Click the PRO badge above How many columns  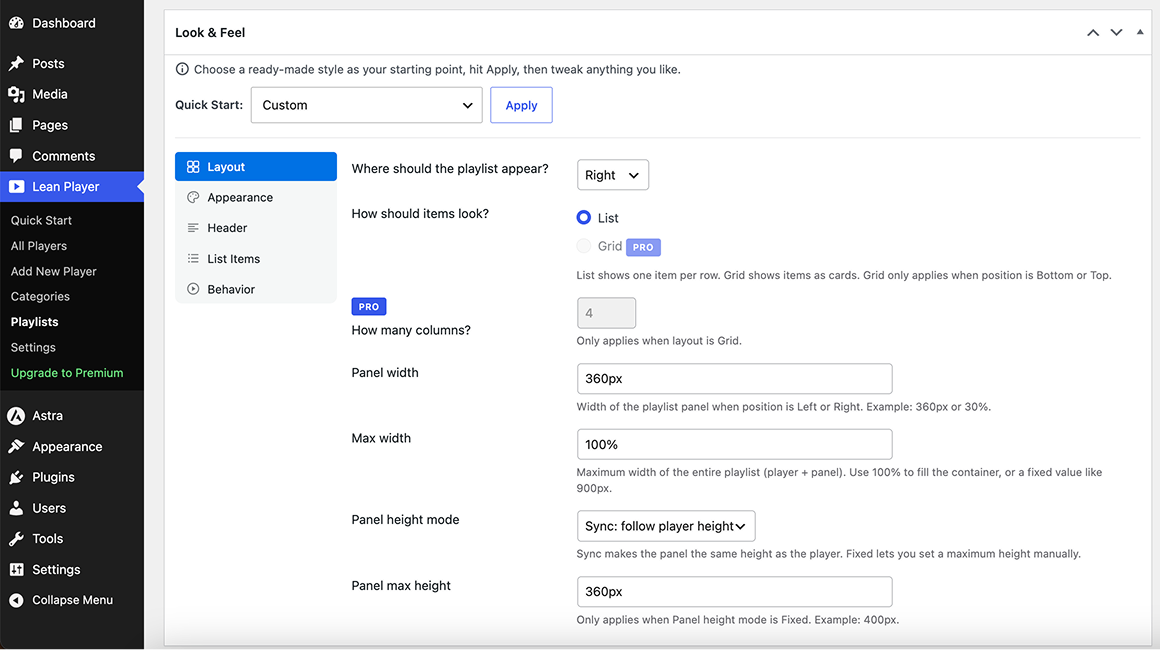[x=368, y=306]
